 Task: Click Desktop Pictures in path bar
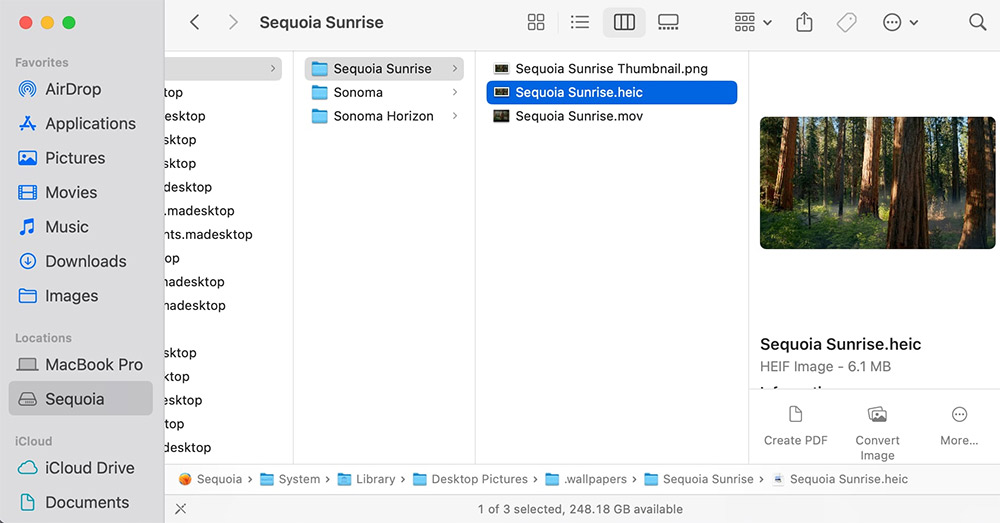pyautogui.click(x=471, y=479)
